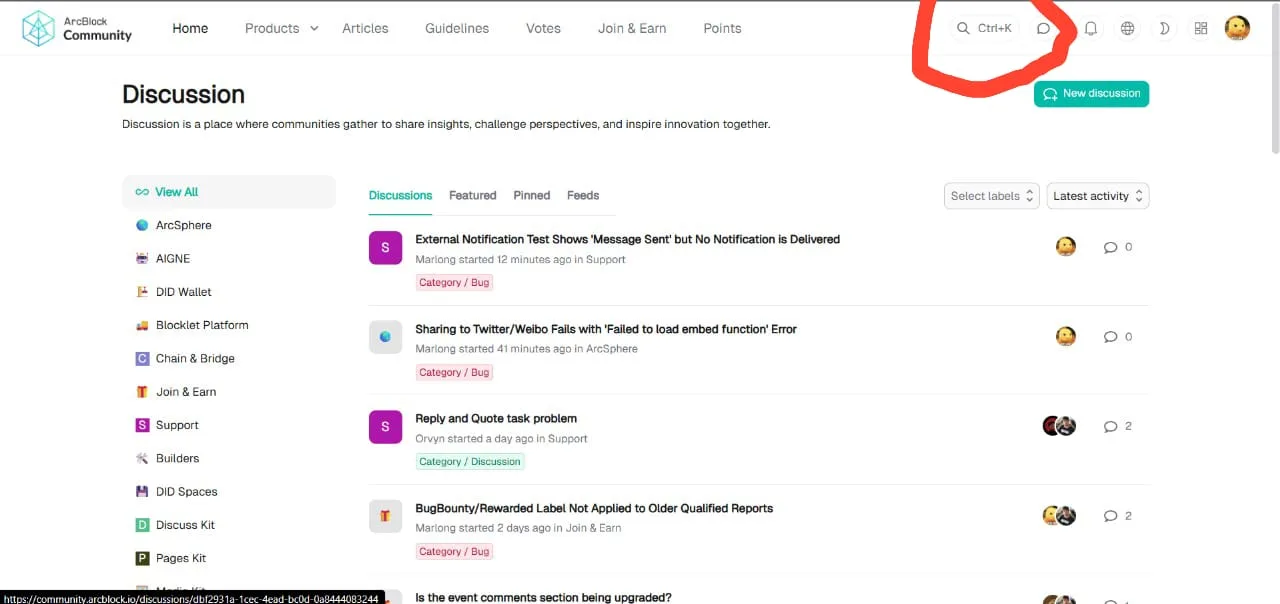The height and width of the screenshot is (604, 1280).
Task: Click the Chain & Bridge board icon
Action: coord(142,358)
